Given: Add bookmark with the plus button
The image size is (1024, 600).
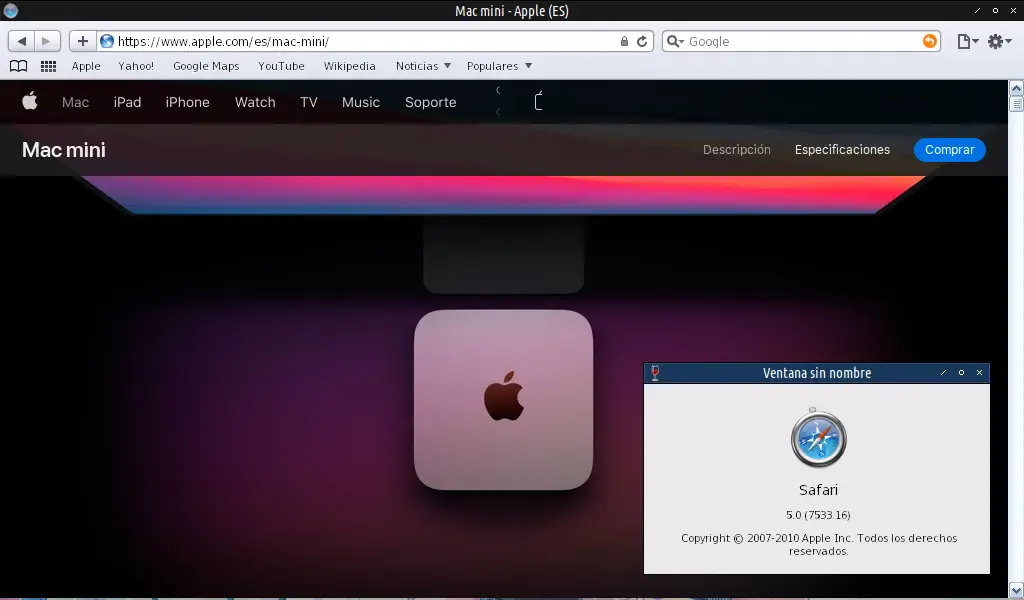Looking at the screenshot, I should pyautogui.click(x=82, y=41).
